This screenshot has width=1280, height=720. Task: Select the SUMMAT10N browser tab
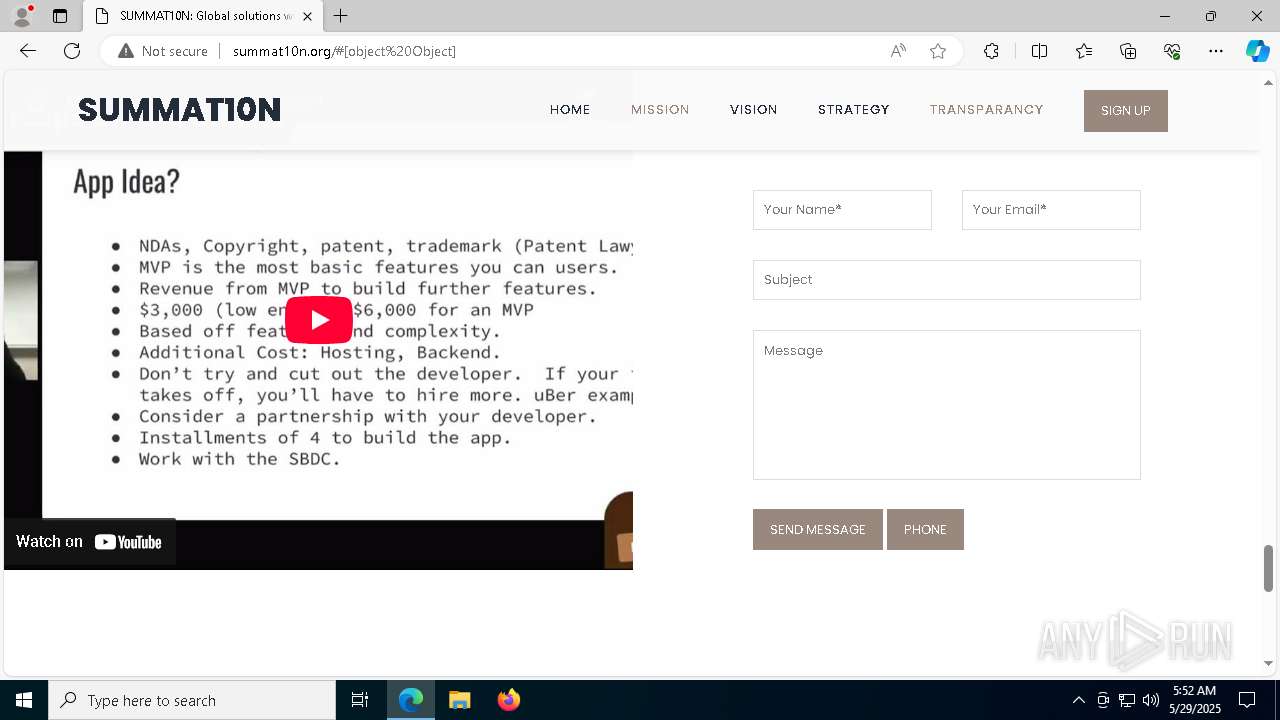pos(203,16)
